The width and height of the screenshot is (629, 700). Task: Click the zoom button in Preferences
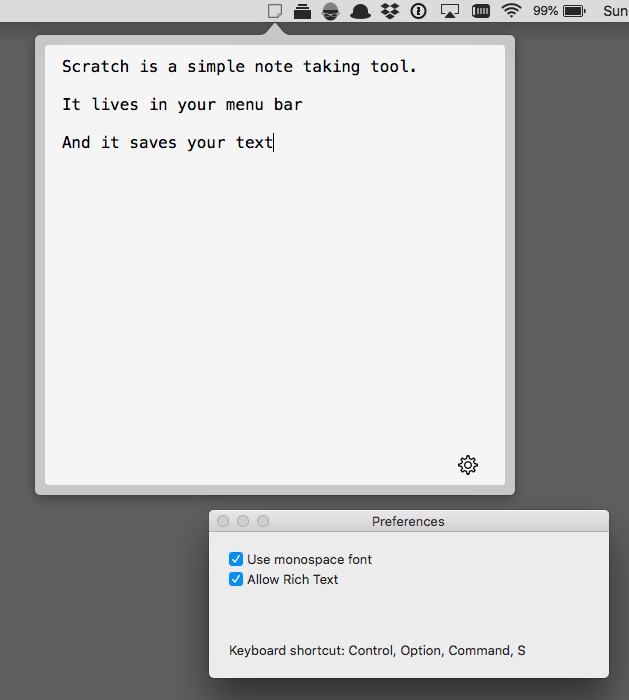coord(263,521)
